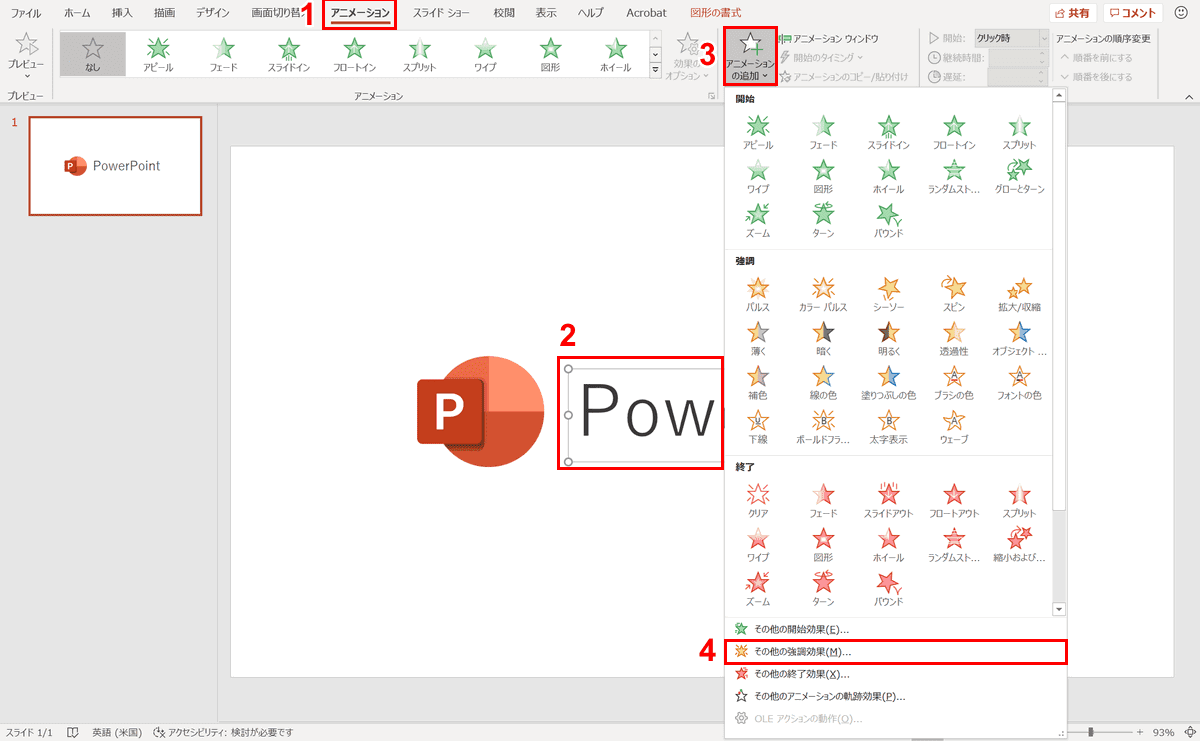
Task: Click the dropdown list's scroll-down arrow
Action: (x=1059, y=609)
